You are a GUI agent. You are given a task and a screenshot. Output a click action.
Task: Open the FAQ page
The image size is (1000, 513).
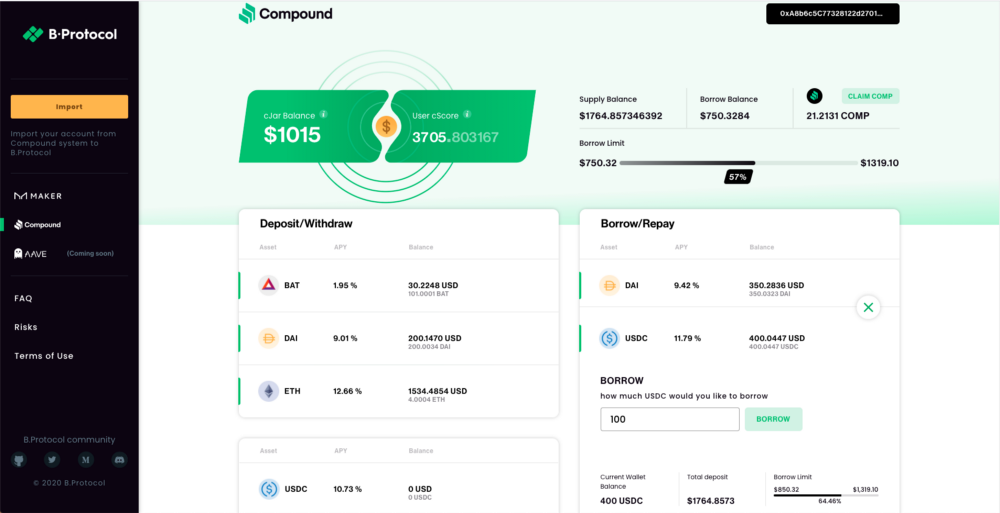coord(23,298)
